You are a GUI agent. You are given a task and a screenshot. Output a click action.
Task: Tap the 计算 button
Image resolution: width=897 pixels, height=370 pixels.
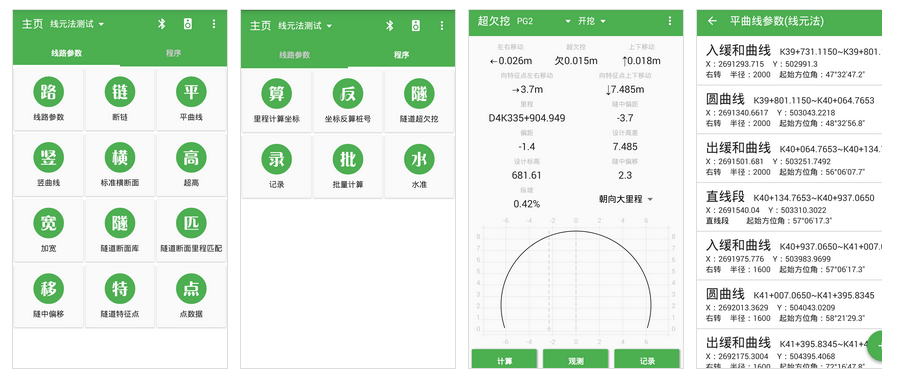504,360
